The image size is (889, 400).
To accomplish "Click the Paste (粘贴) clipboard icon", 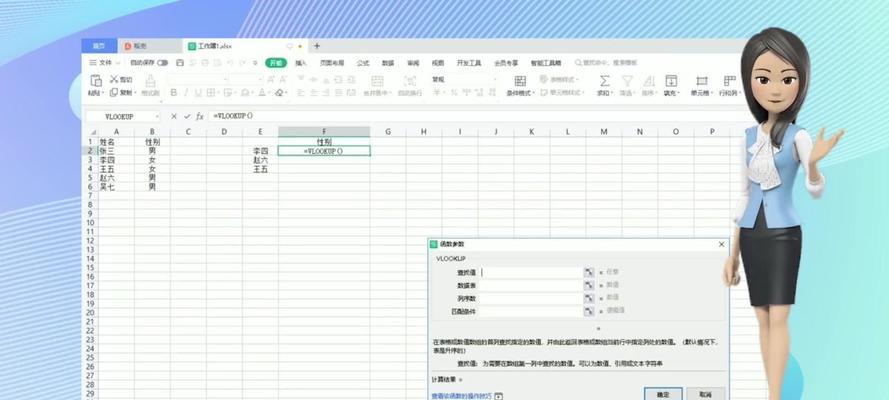I will tap(96, 80).
